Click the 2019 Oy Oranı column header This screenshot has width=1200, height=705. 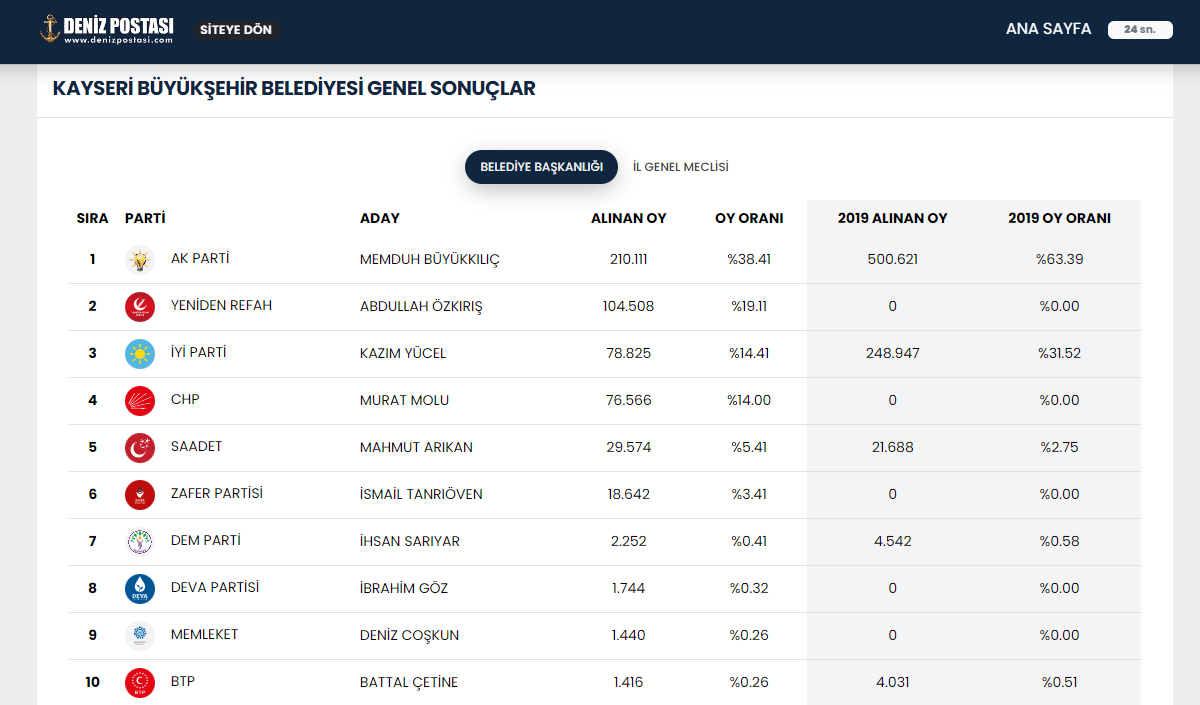pyautogui.click(x=1059, y=218)
